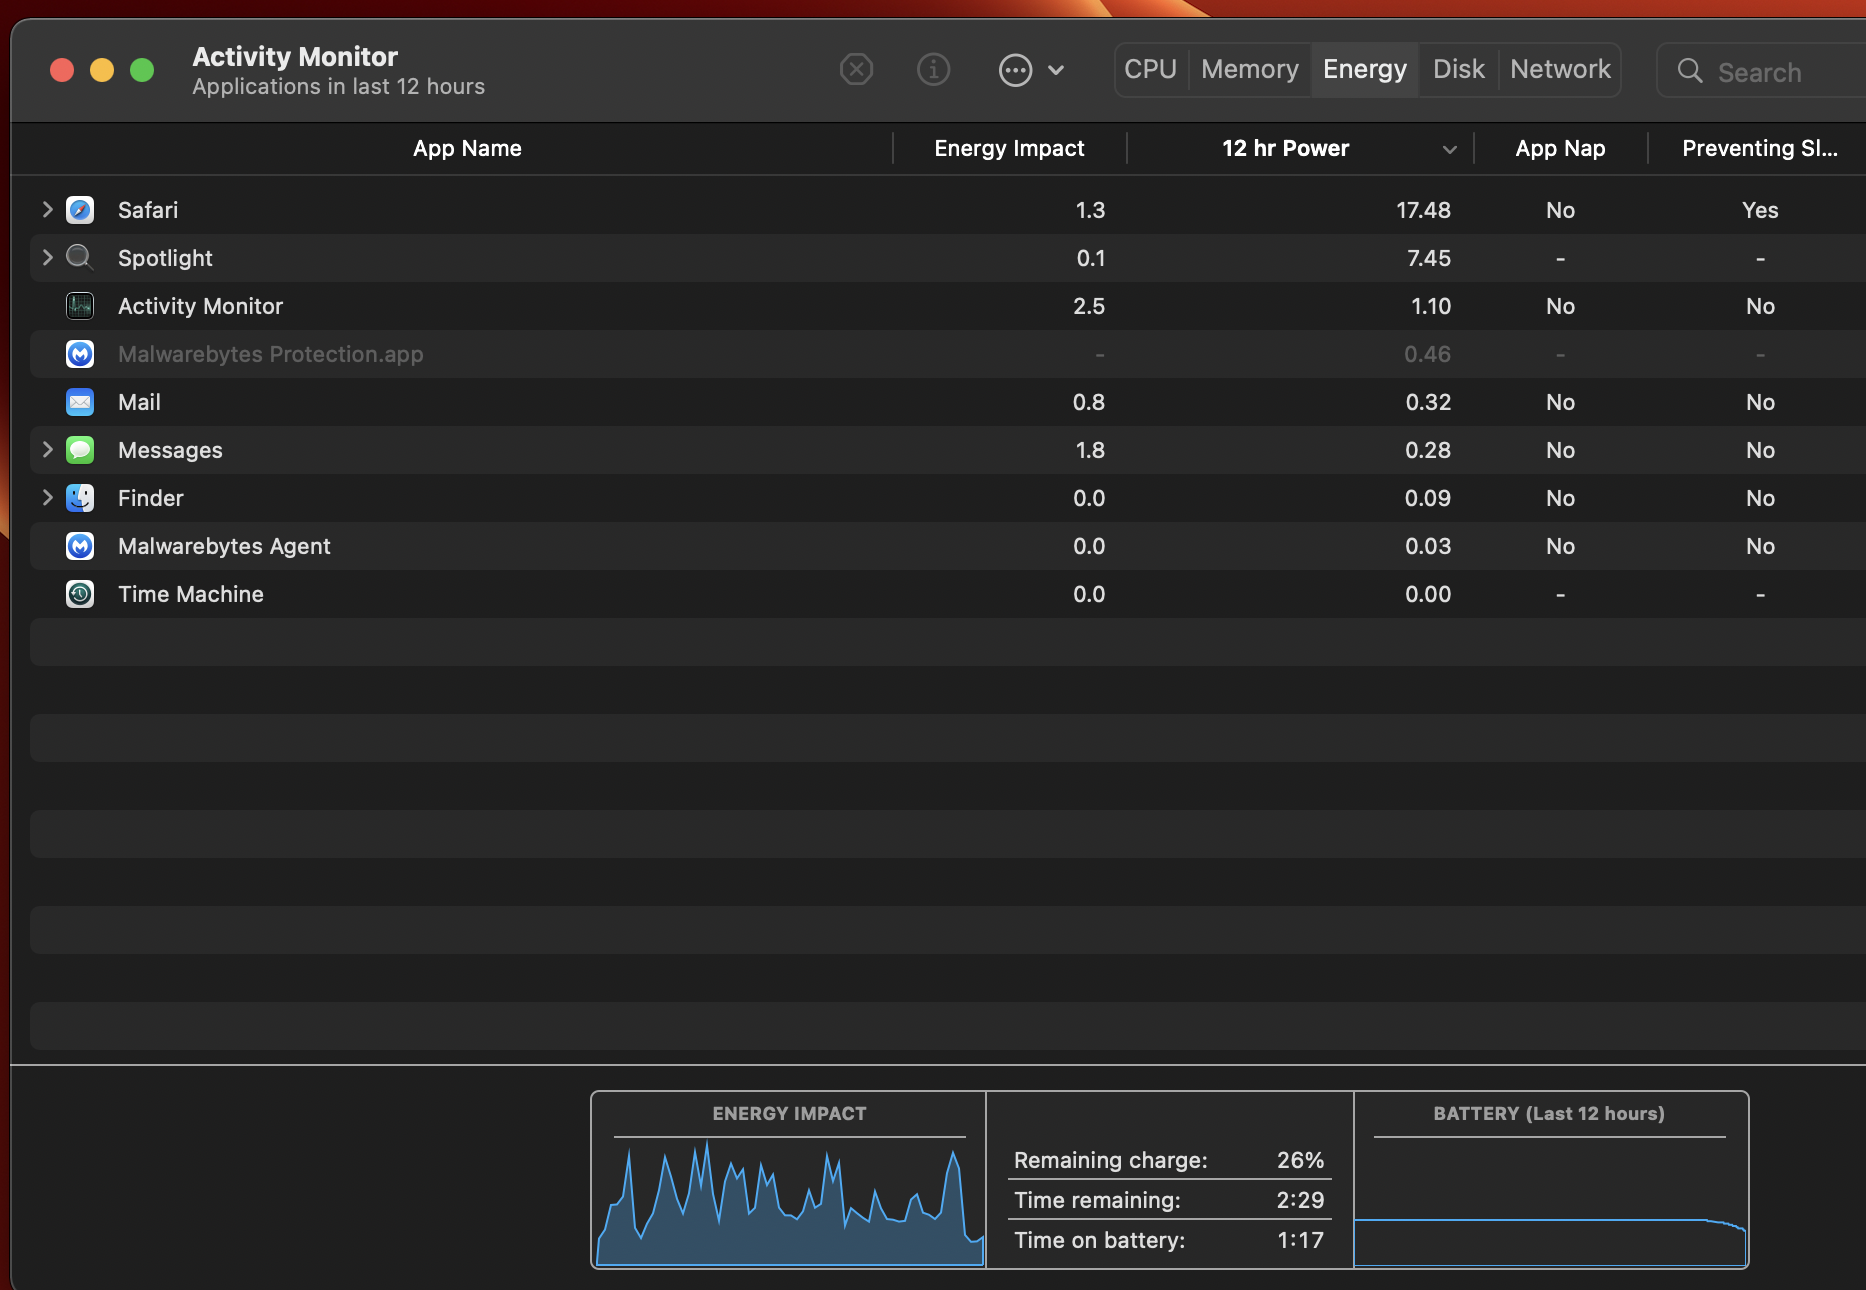1866x1290 pixels.
Task: Select the Malwarebytes Protection.app row name
Action: [270, 354]
